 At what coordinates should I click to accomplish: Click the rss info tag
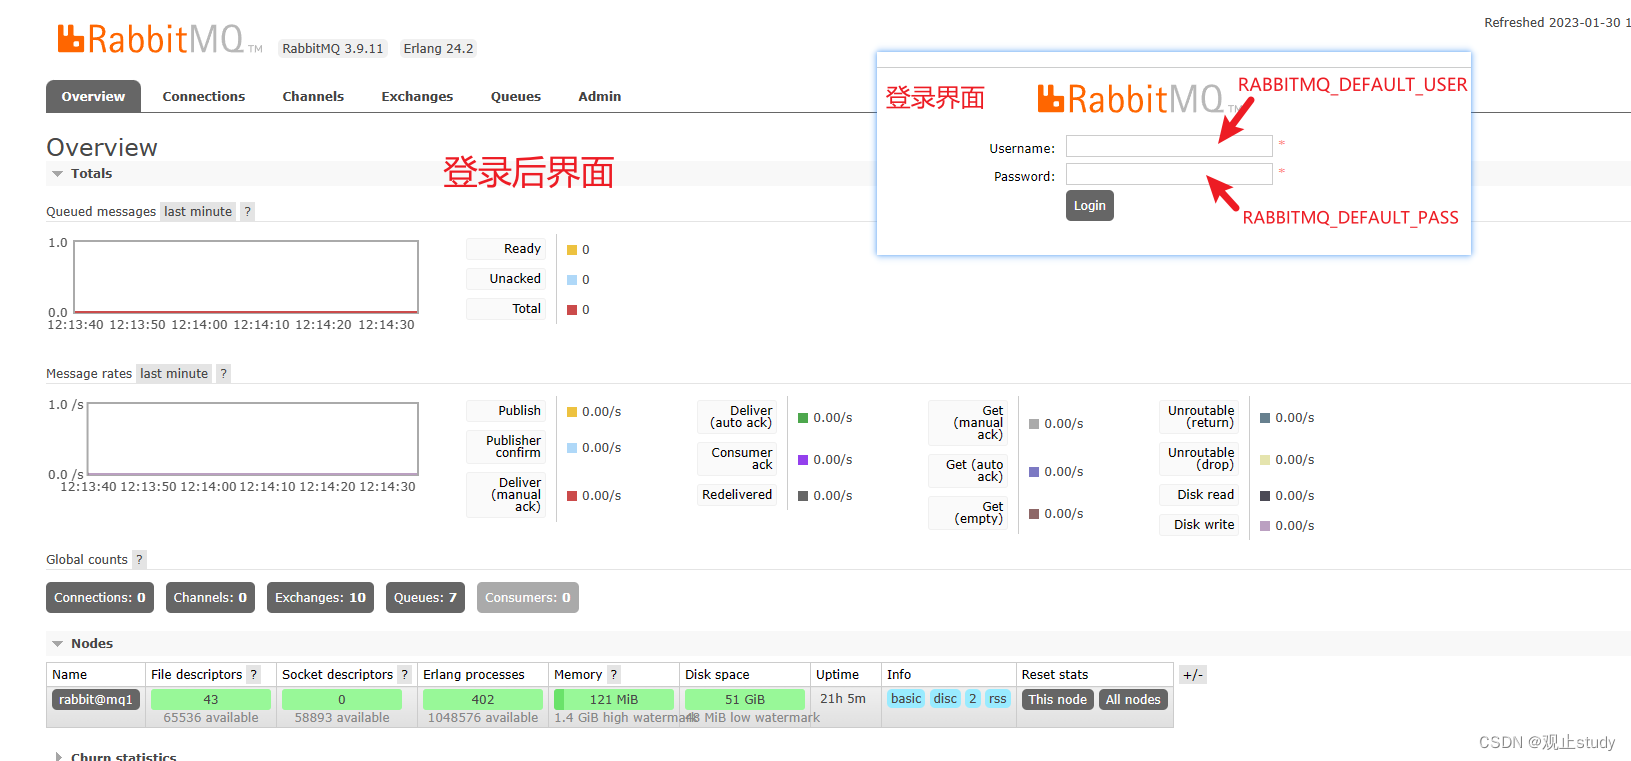[x=998, y=698]
